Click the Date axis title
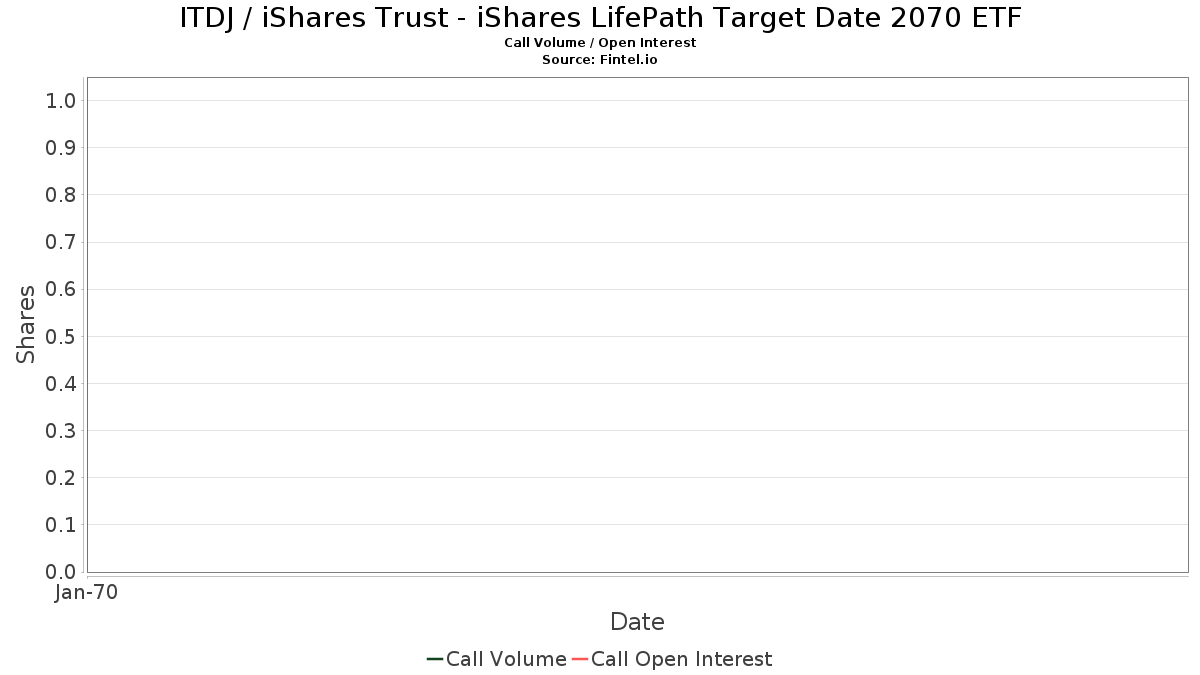Screen dimensions: 1200x675 [637, 622]
